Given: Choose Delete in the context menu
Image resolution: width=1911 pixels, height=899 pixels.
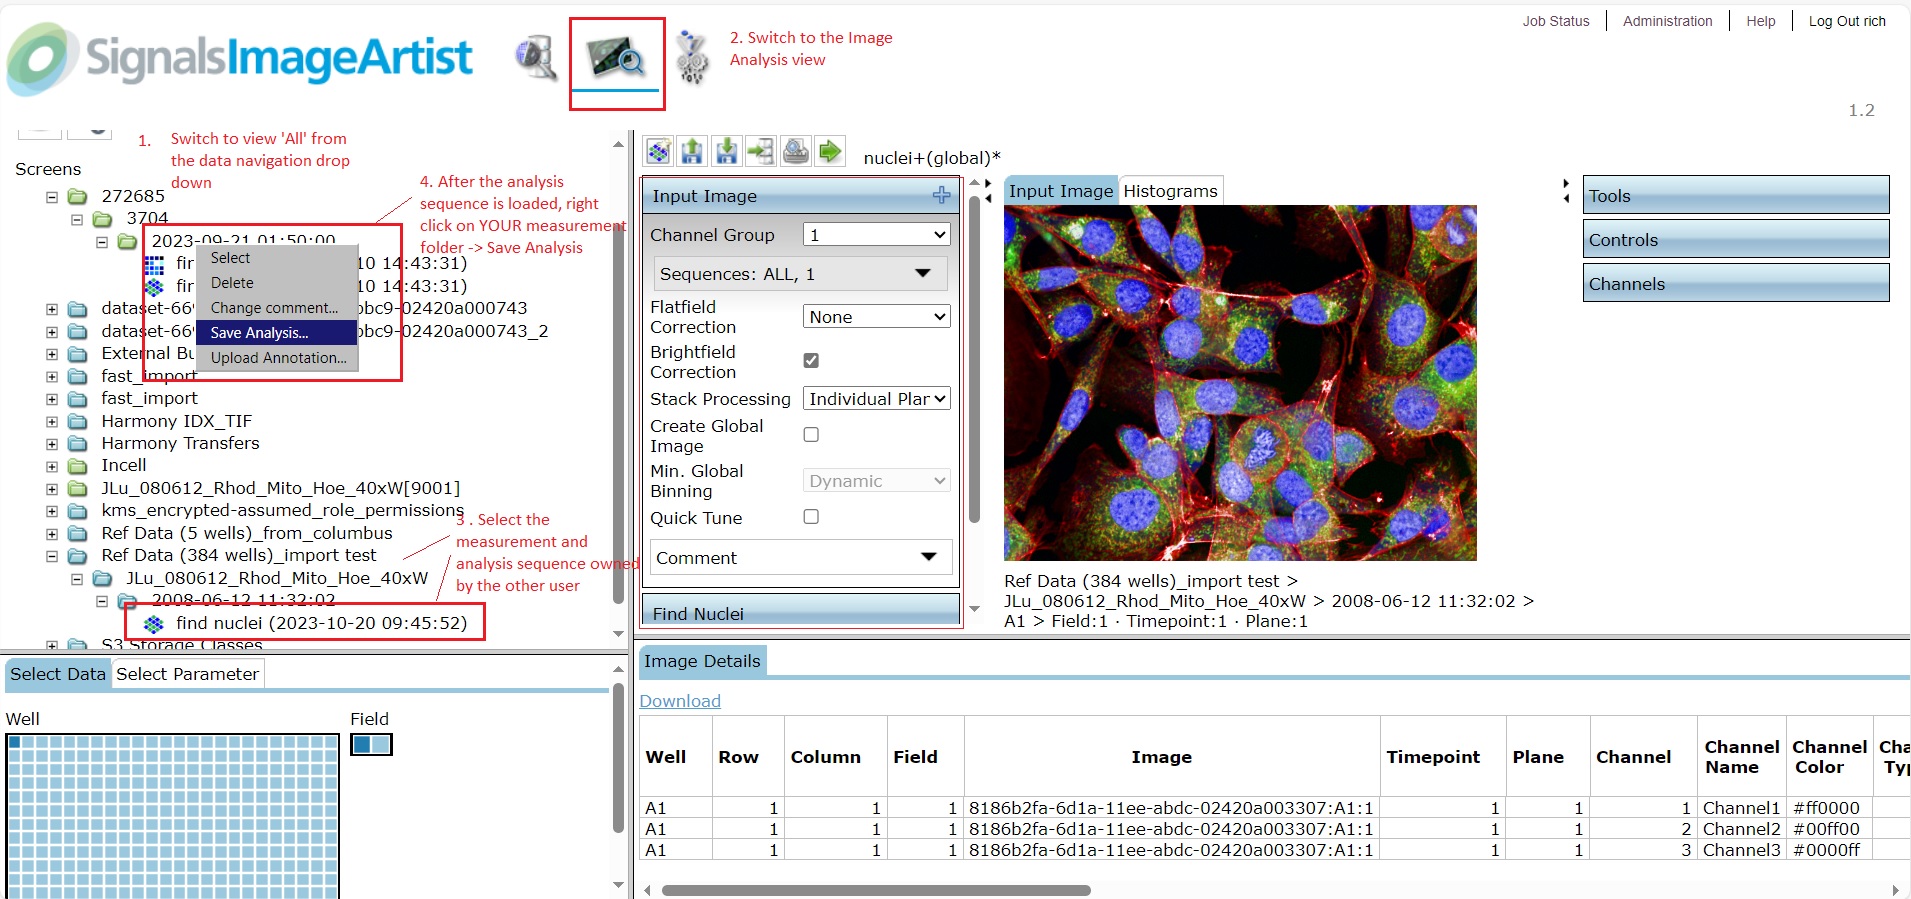Looking at the screenshot, I should tap(277, 283).
